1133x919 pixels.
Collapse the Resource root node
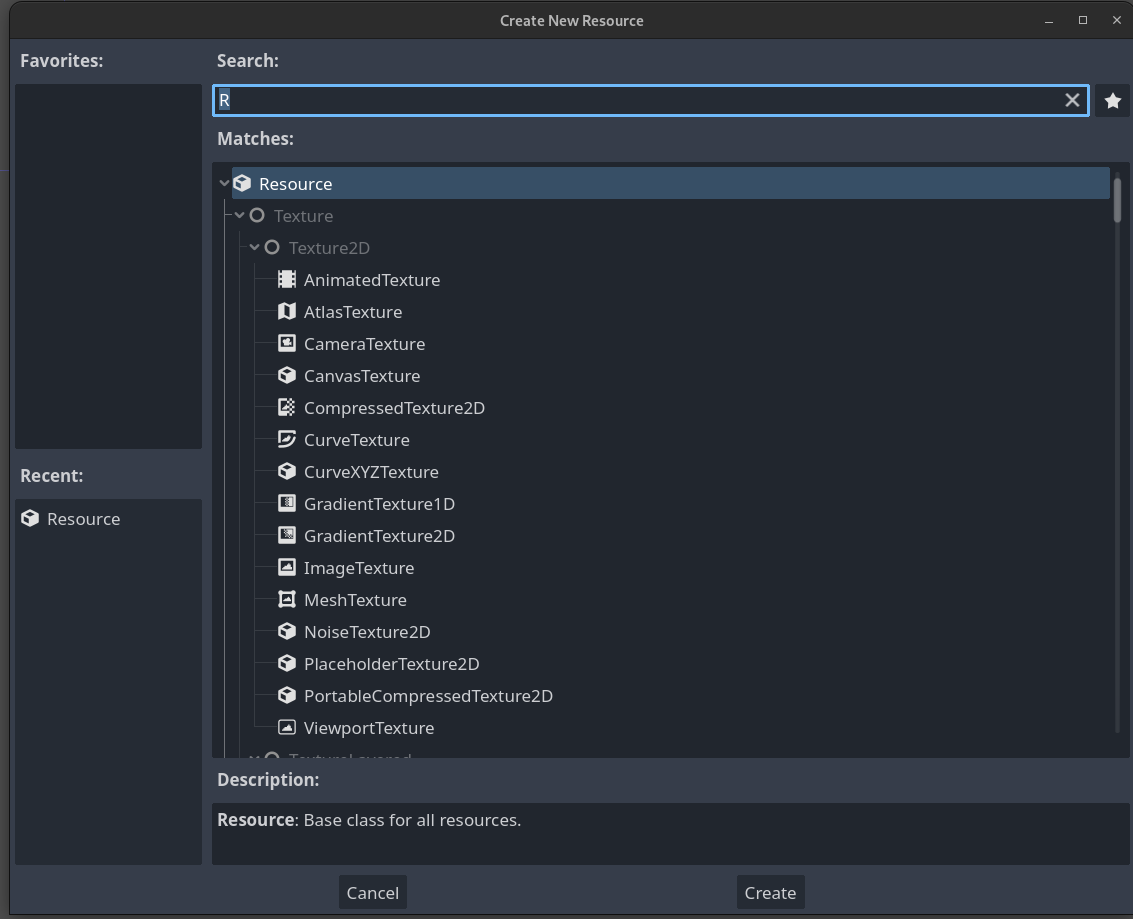[x=224, y=184]
